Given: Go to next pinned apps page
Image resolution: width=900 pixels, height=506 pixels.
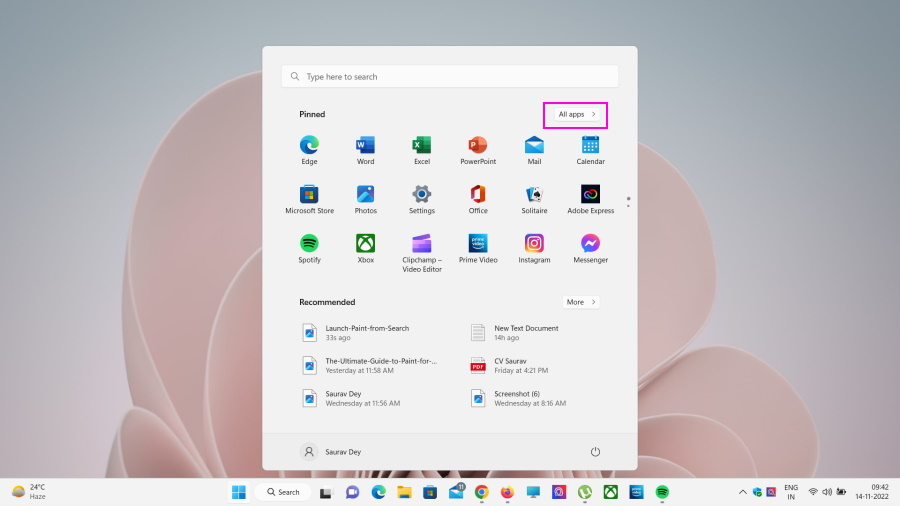Looking at the screenshot, I should (x=628, y=205).
